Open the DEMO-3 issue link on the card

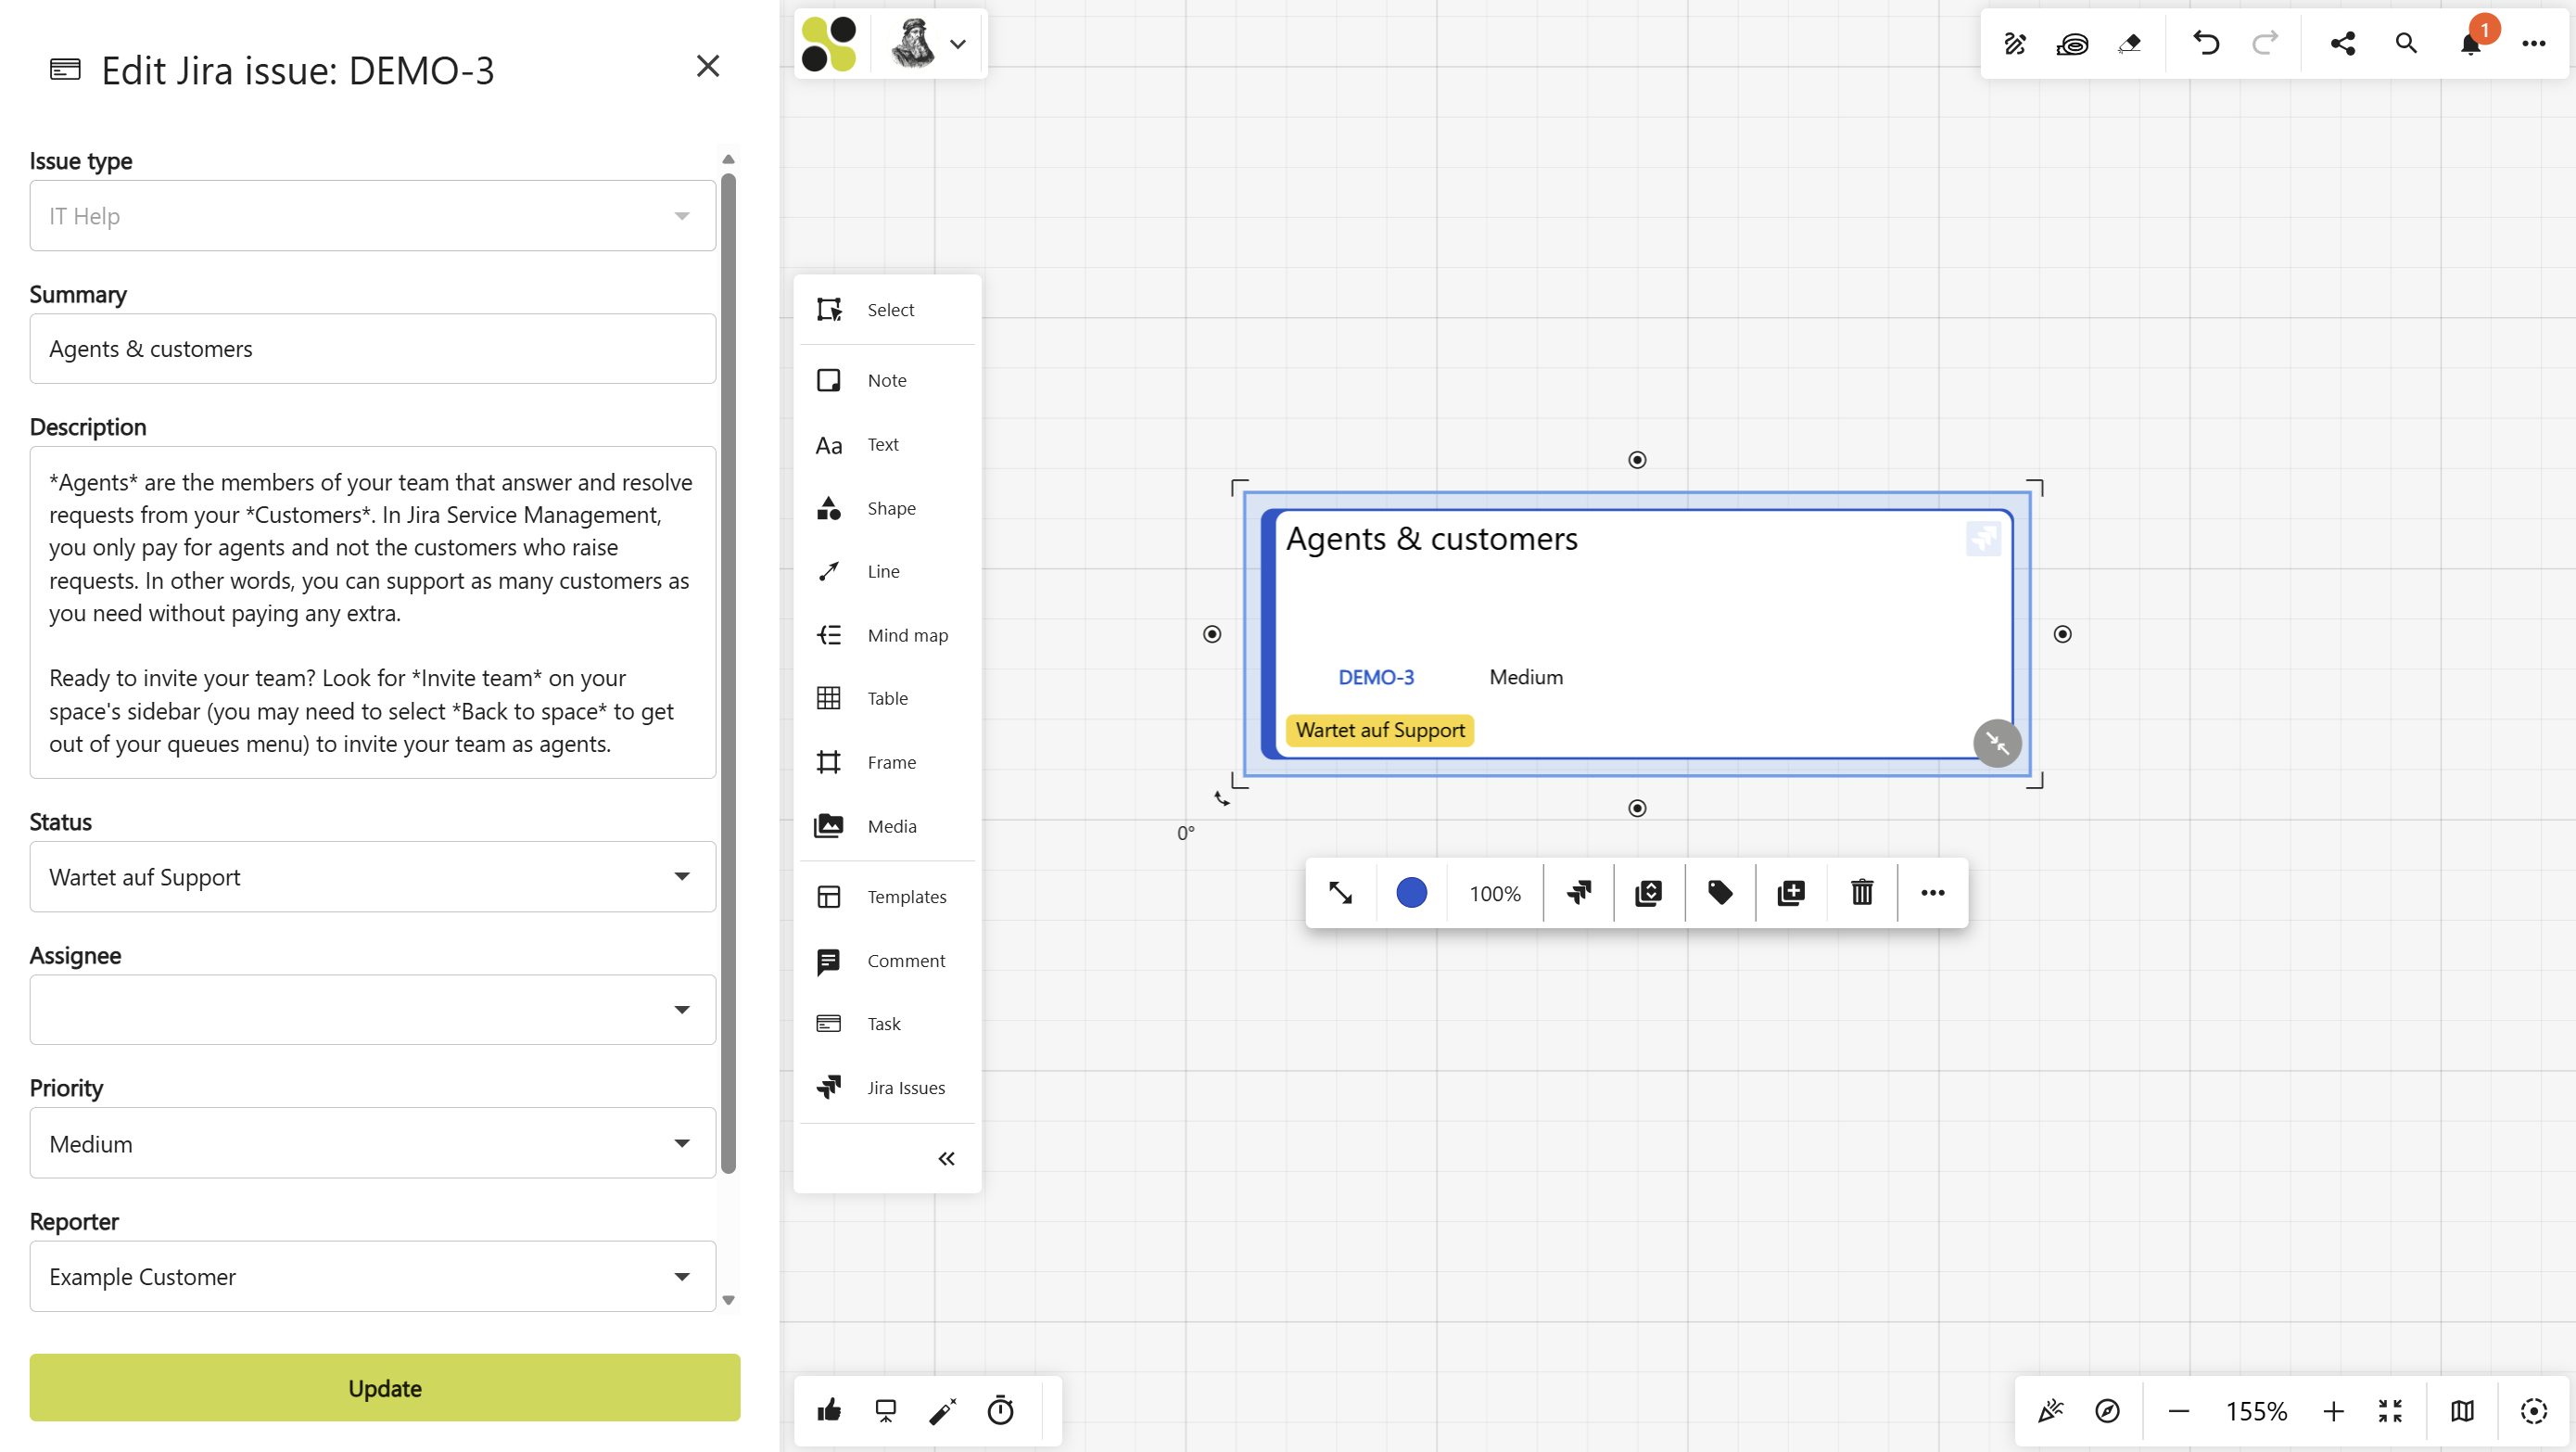point(1376,677)
